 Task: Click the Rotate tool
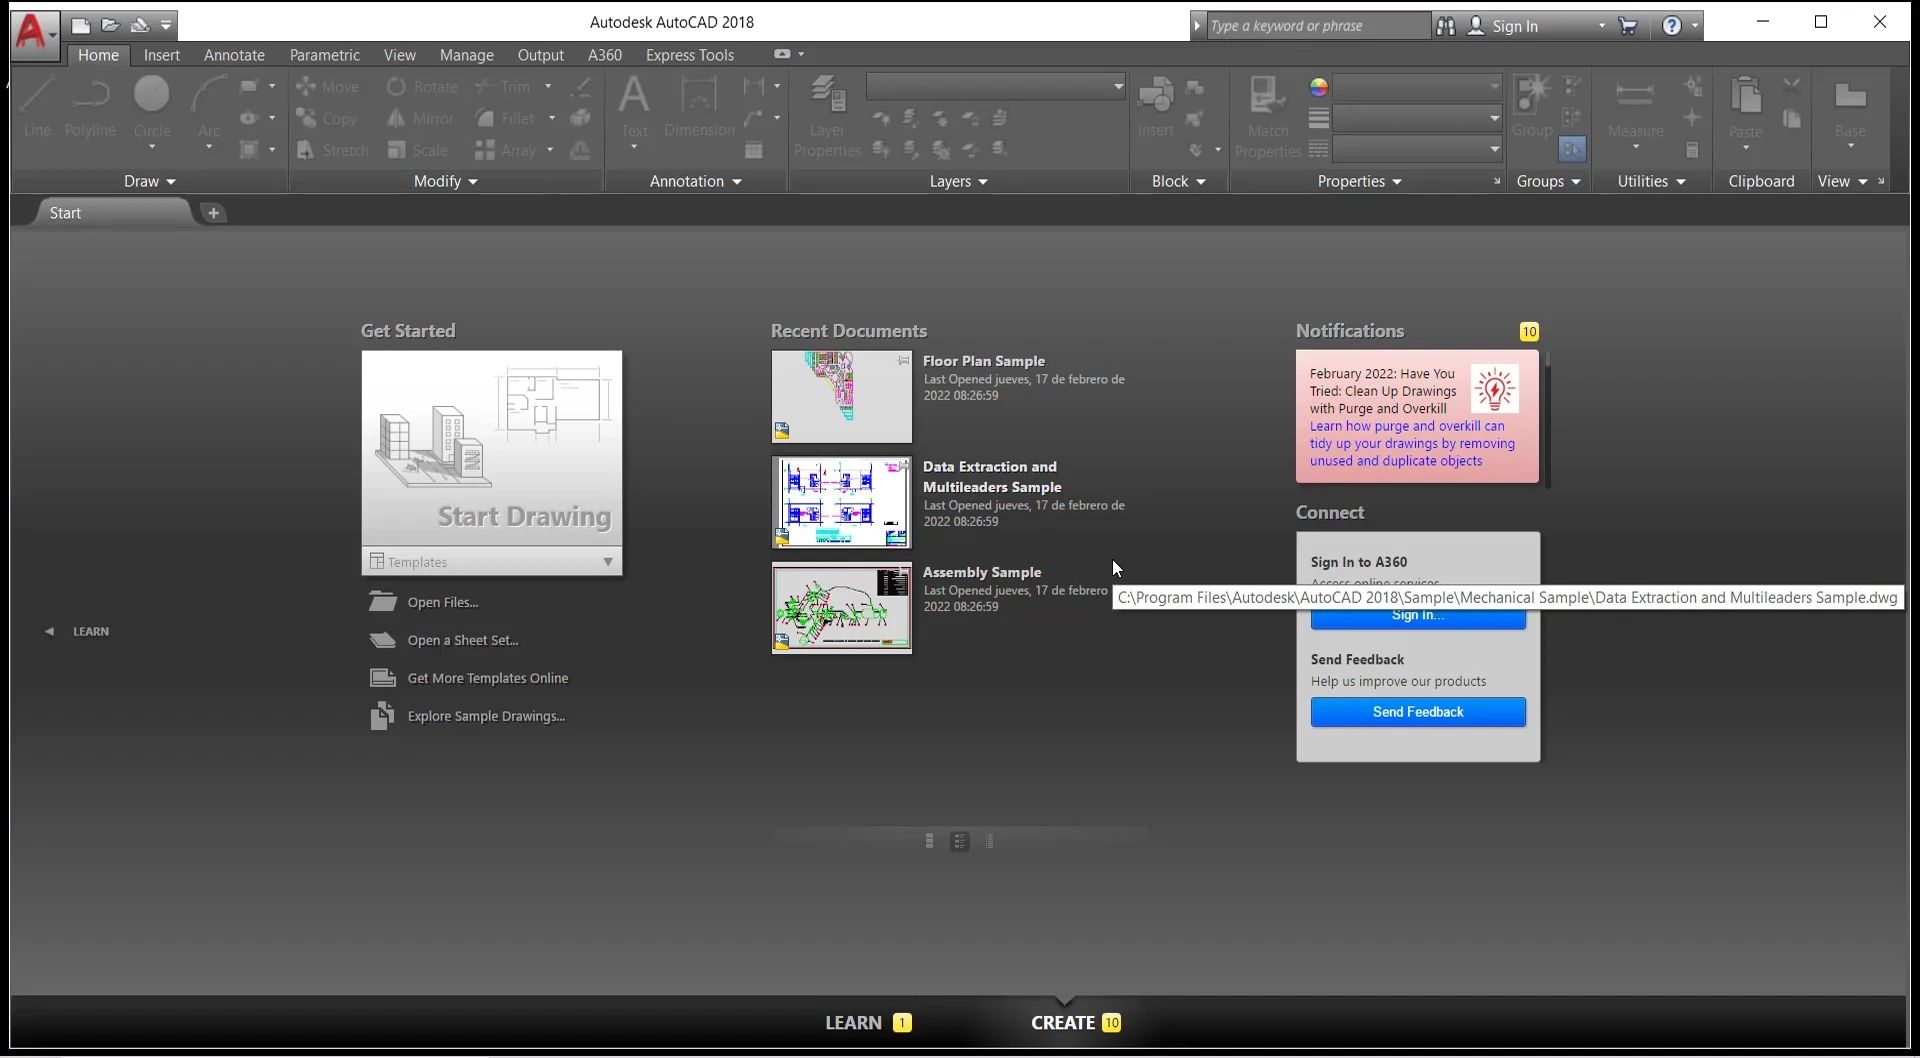[422, 87]
